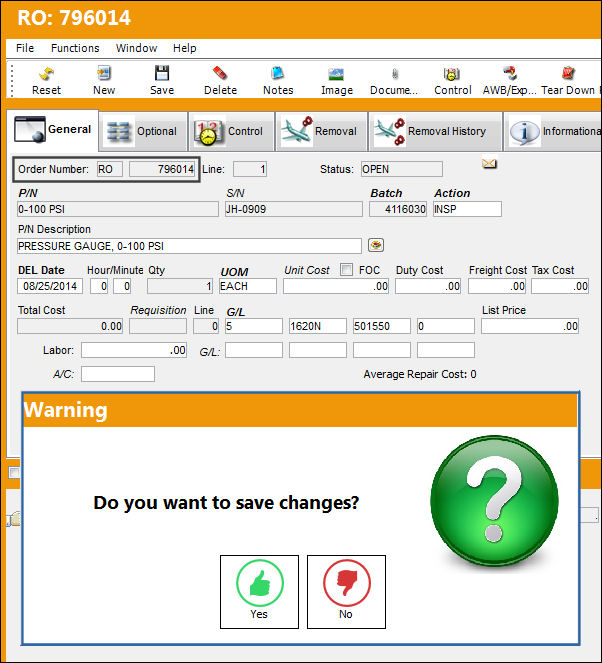Enable the FOC checkbox

coord(346,270)
